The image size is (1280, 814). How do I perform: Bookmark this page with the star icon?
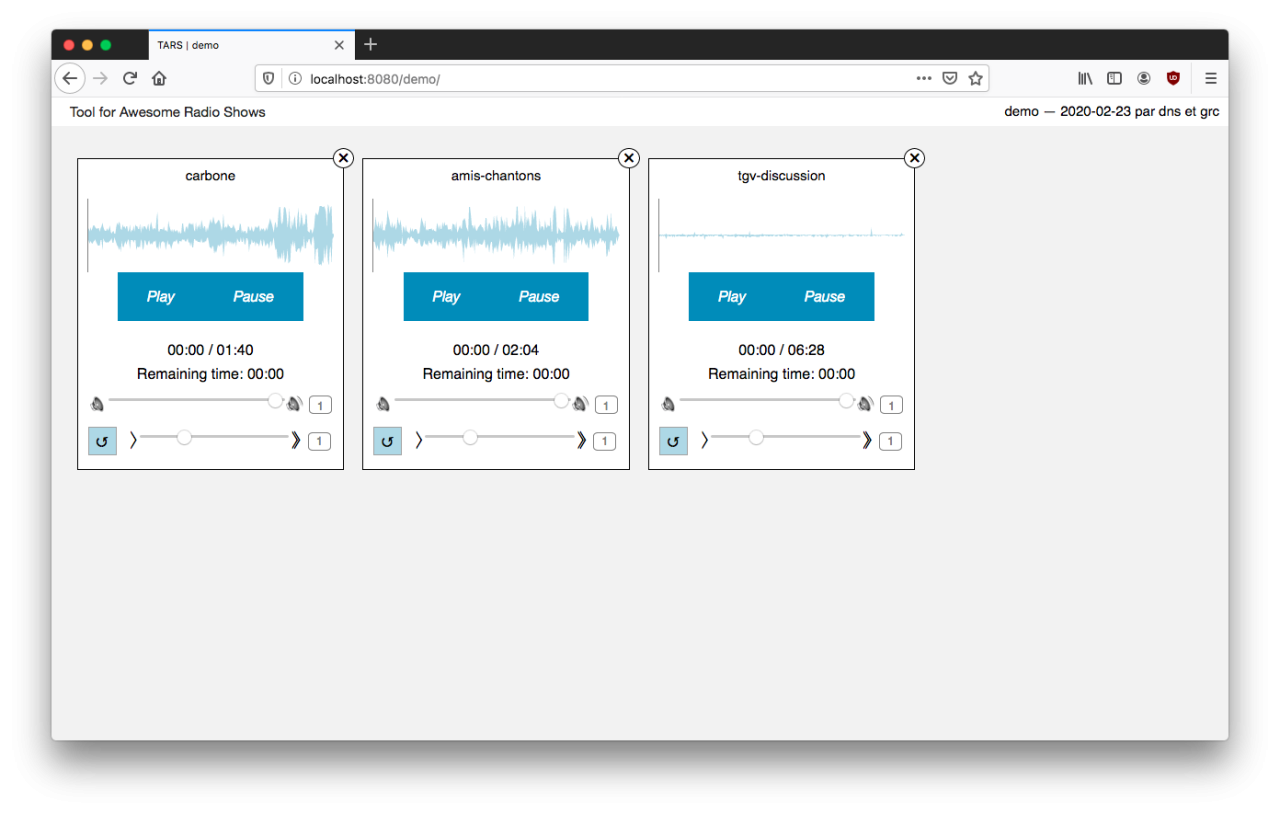pyautogui.click(x=975, y=78)
